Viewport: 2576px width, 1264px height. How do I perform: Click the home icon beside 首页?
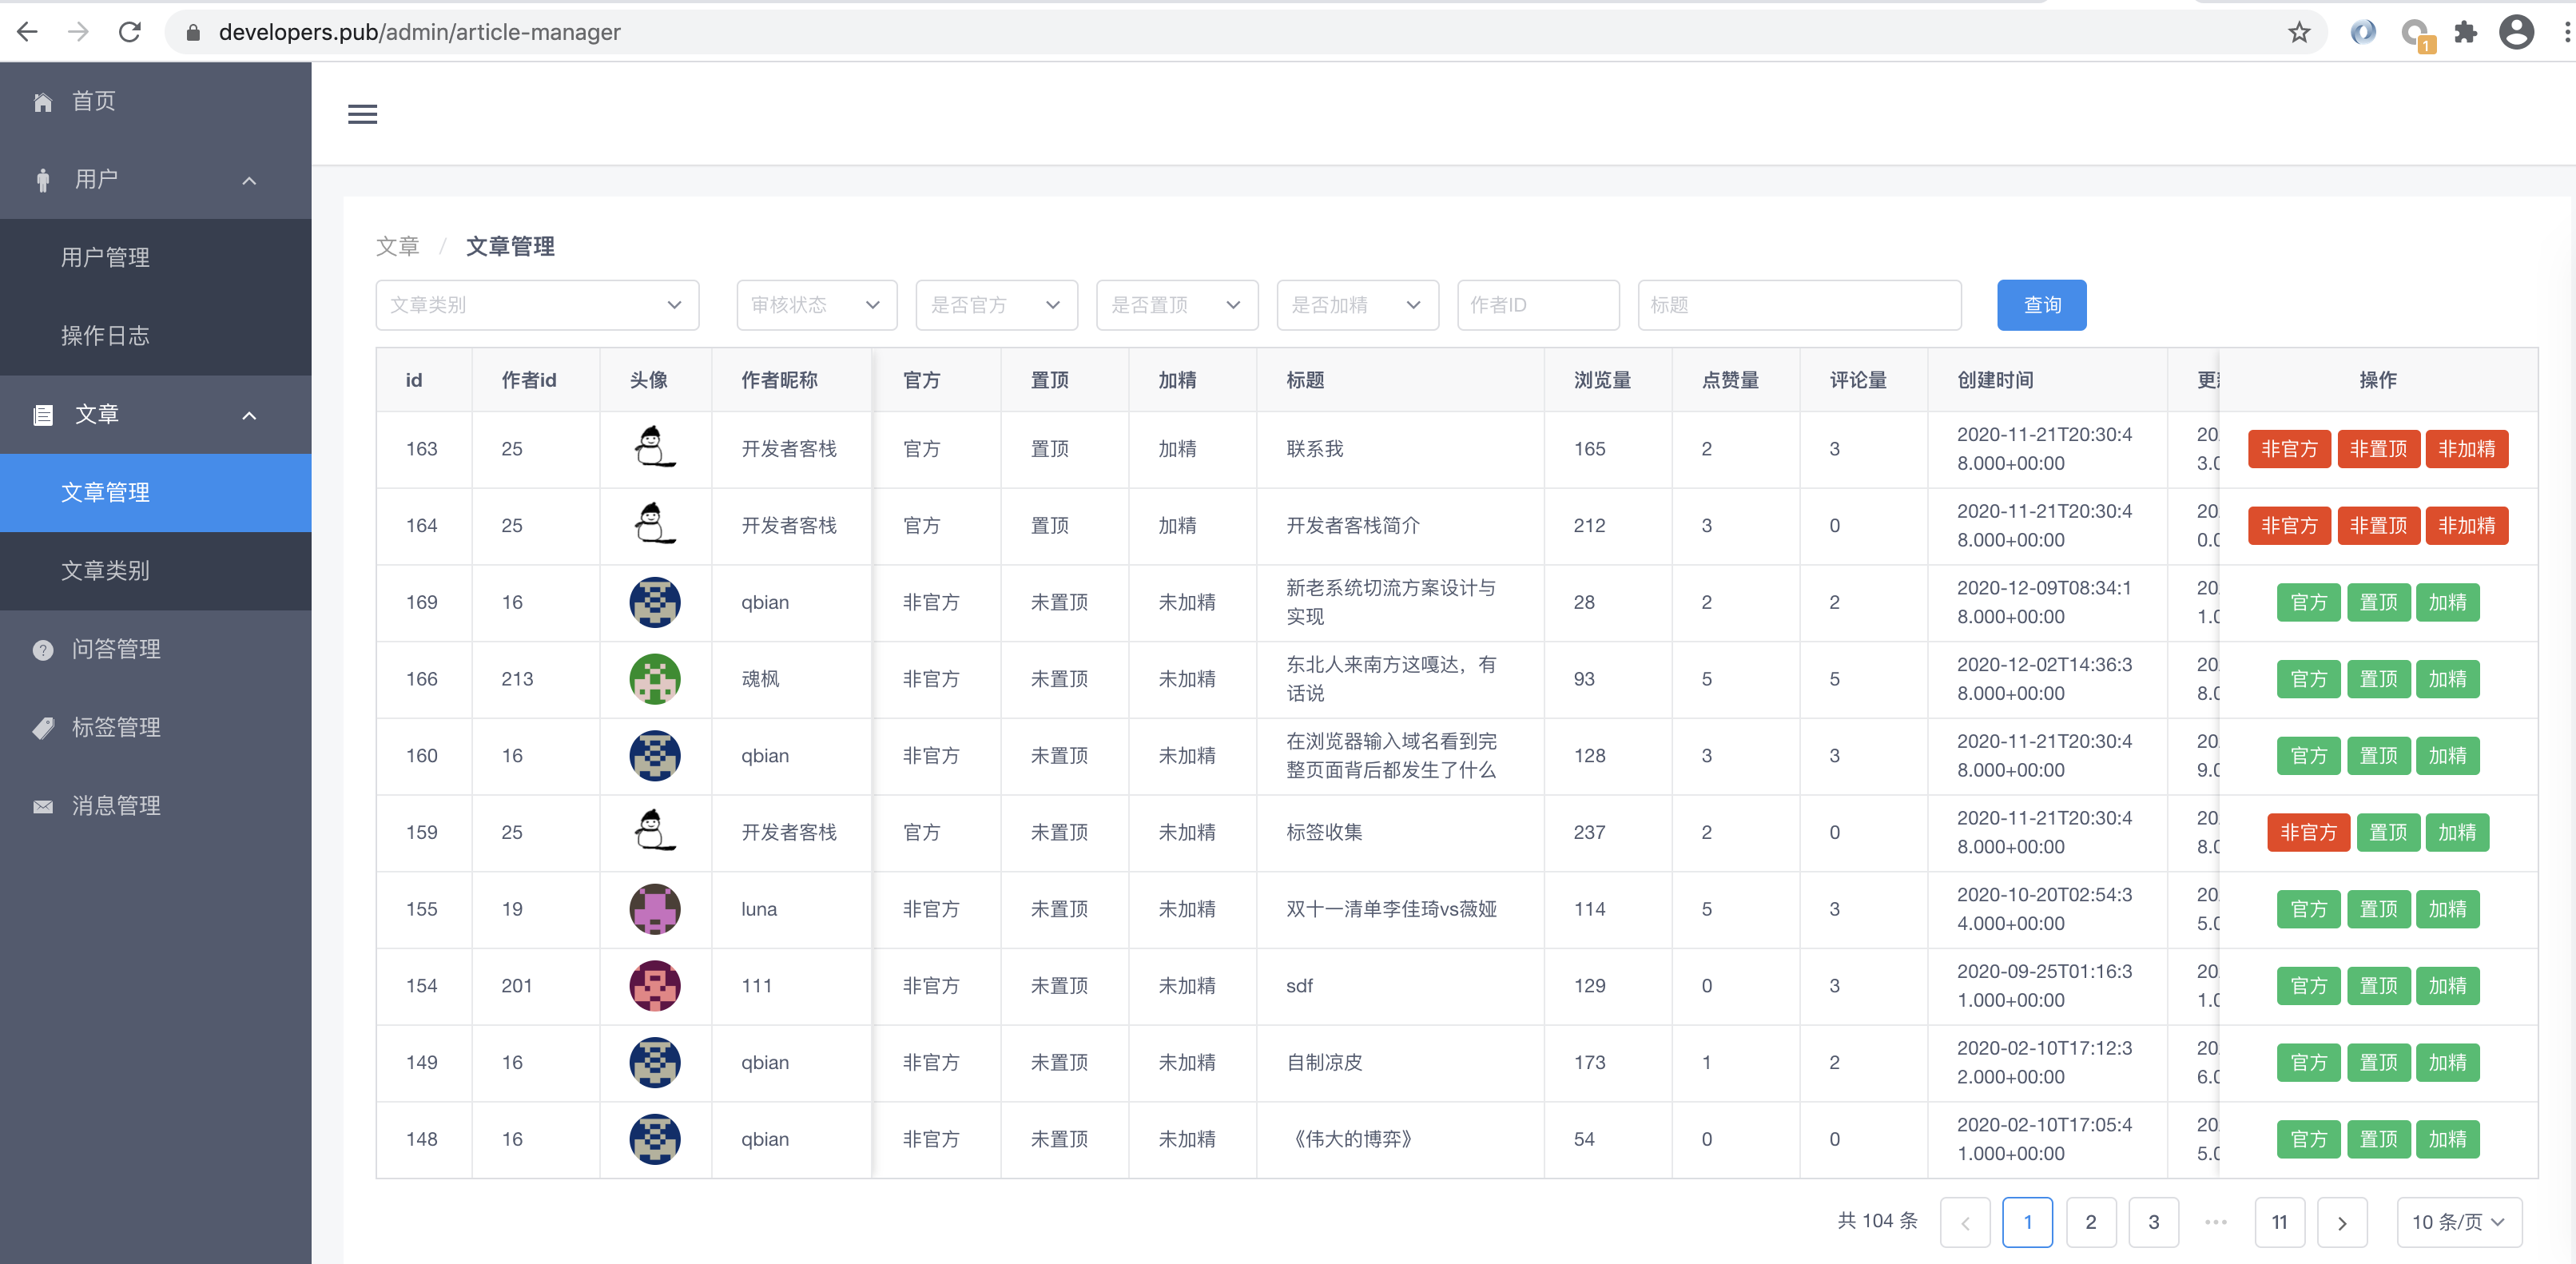[43, 102]
